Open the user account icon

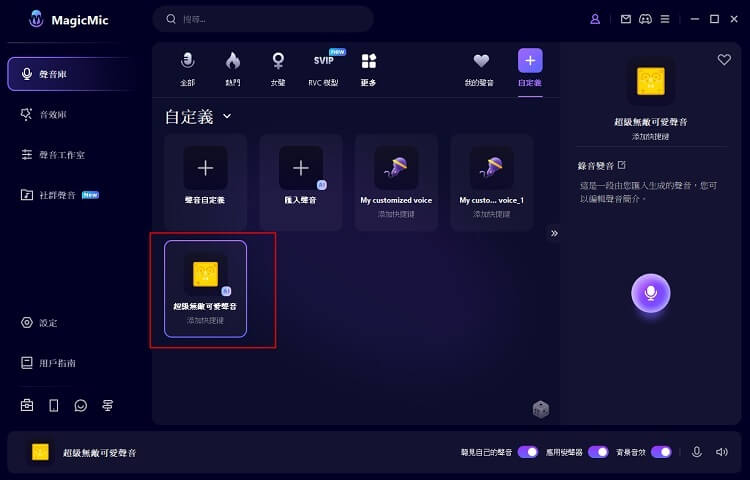click(x=595, y=19)
